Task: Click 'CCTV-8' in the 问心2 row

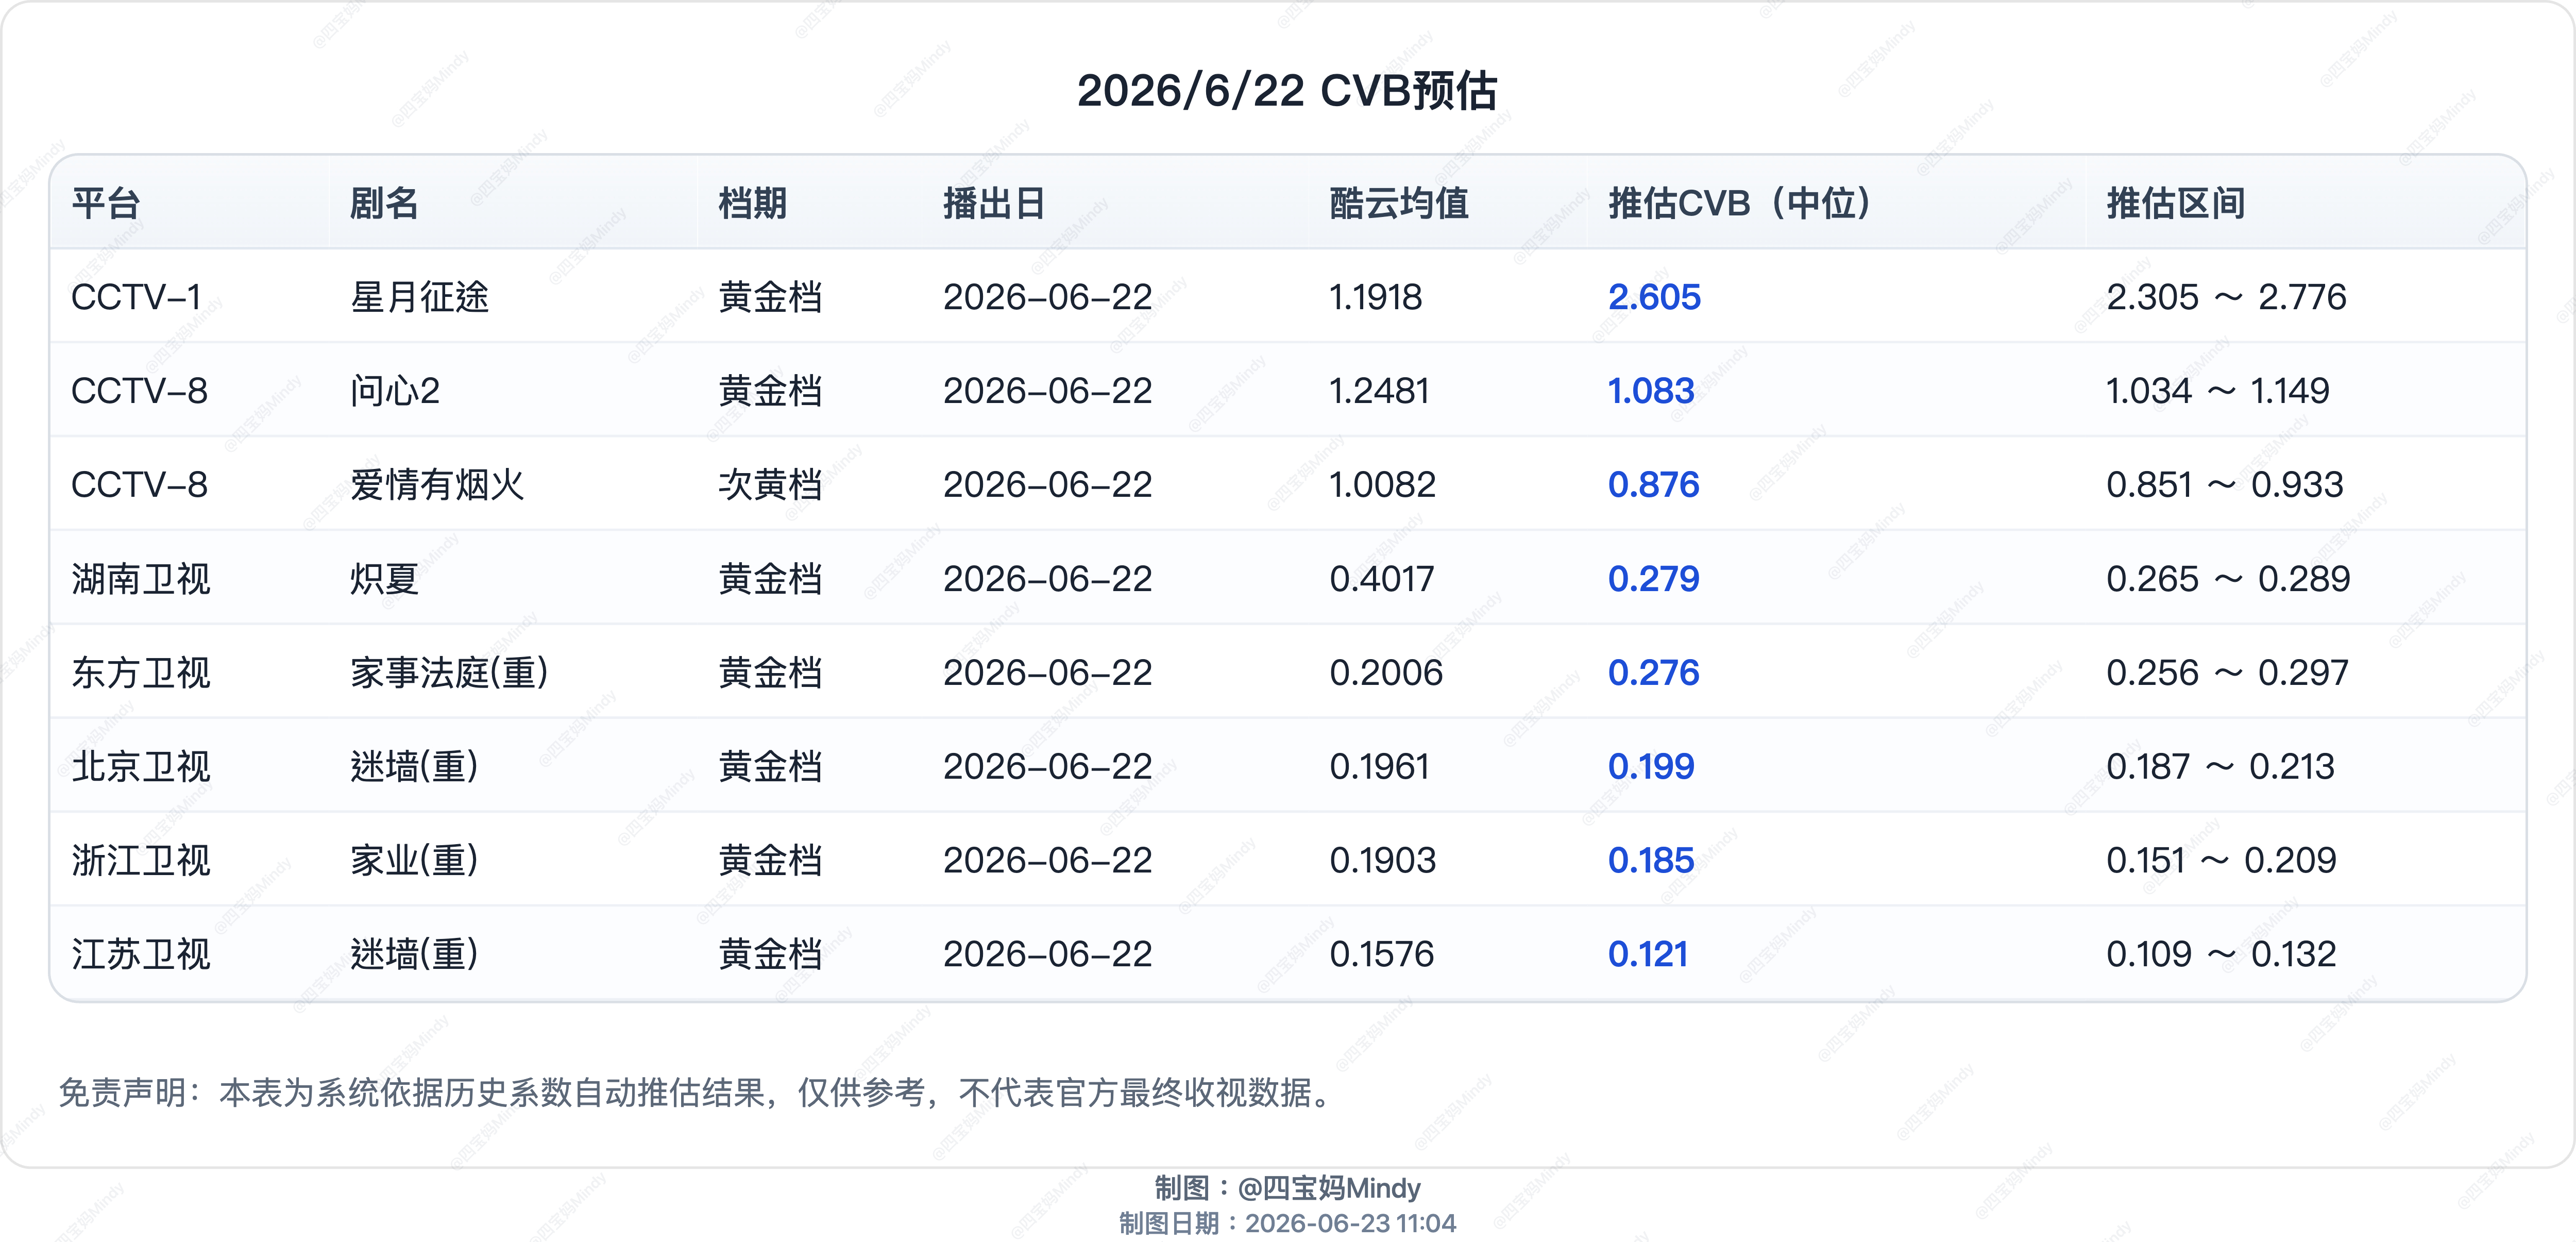Action: pyautogui.click(x=139, y=391)
